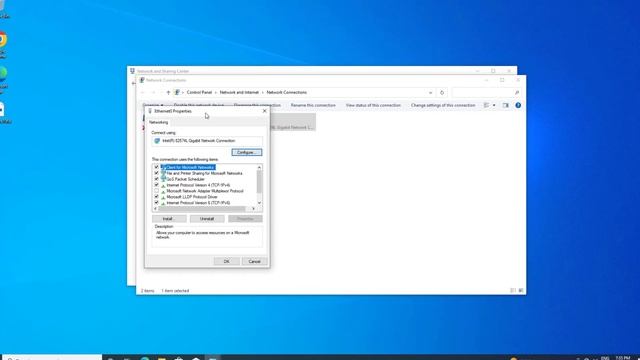The image size is (640, 360).
Task: Open the Organize menu
Action: click(153, 105)
